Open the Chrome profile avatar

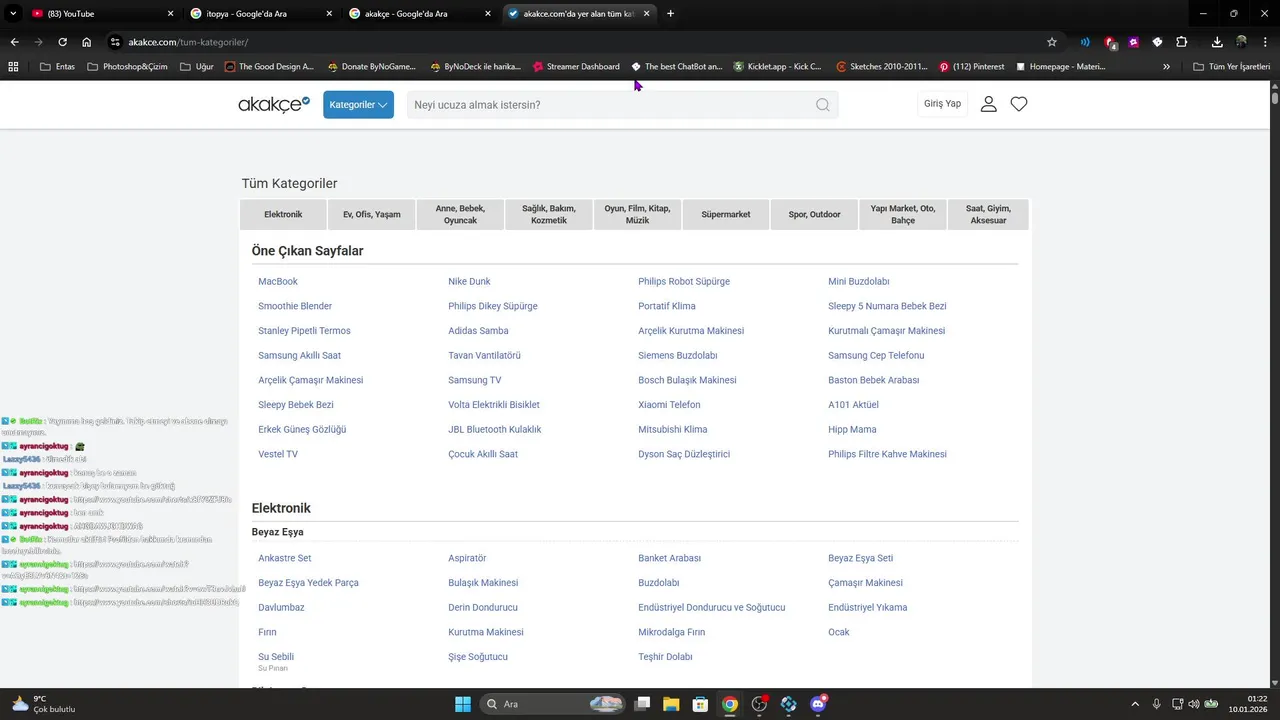(x=1241, y=42)
